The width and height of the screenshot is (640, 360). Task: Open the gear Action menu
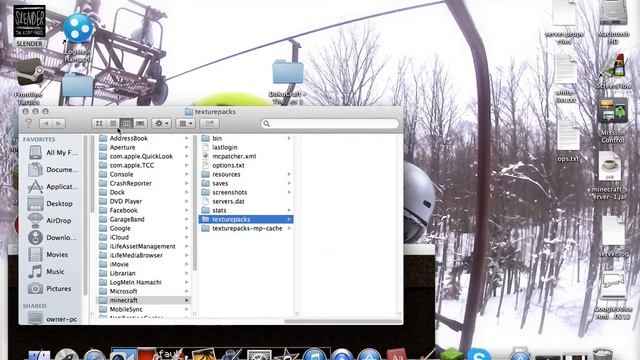(x=161, y=123)
